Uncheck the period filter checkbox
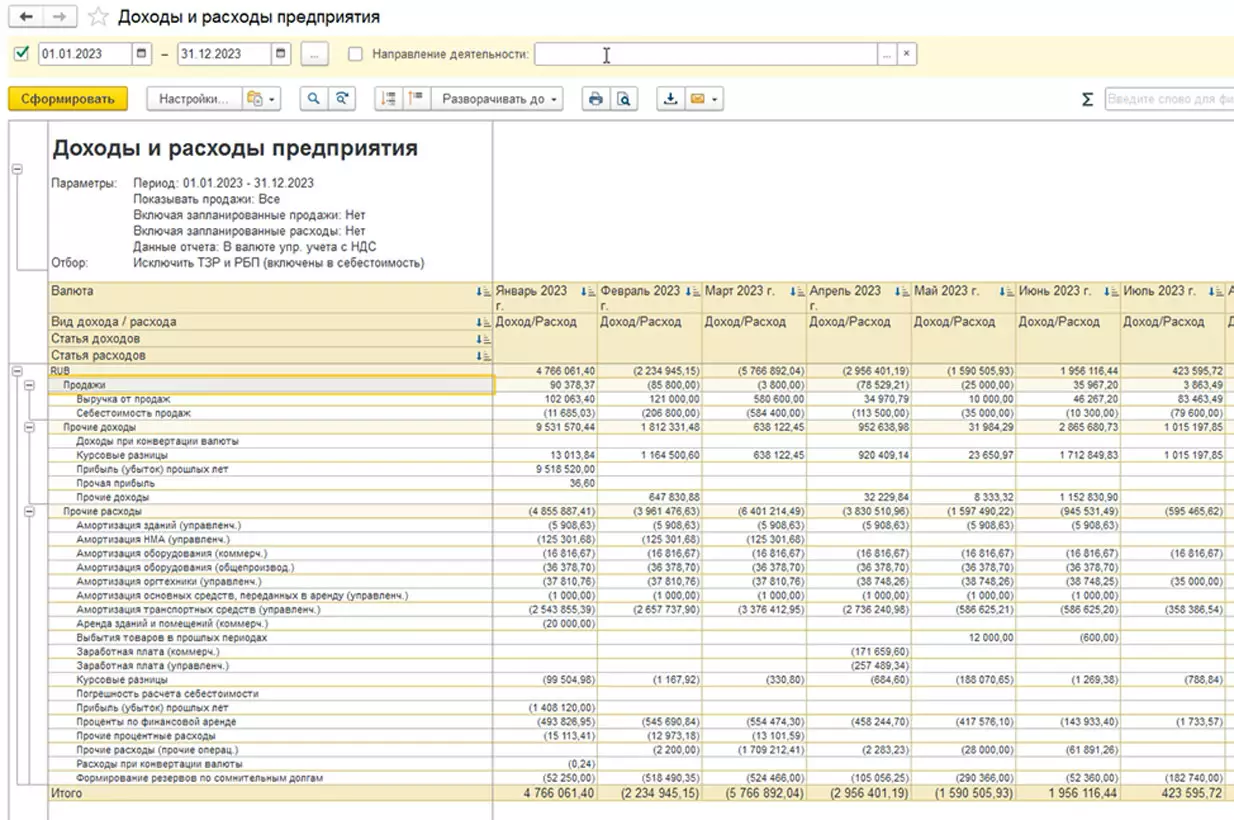 [x=22, y=54]
